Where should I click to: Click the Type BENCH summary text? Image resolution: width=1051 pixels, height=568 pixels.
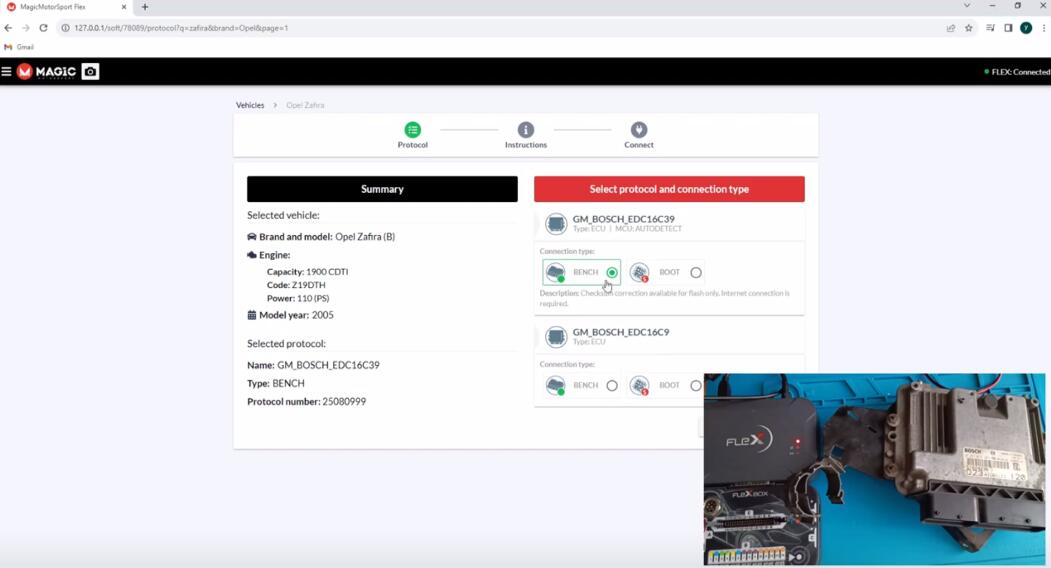coord(275,384)
